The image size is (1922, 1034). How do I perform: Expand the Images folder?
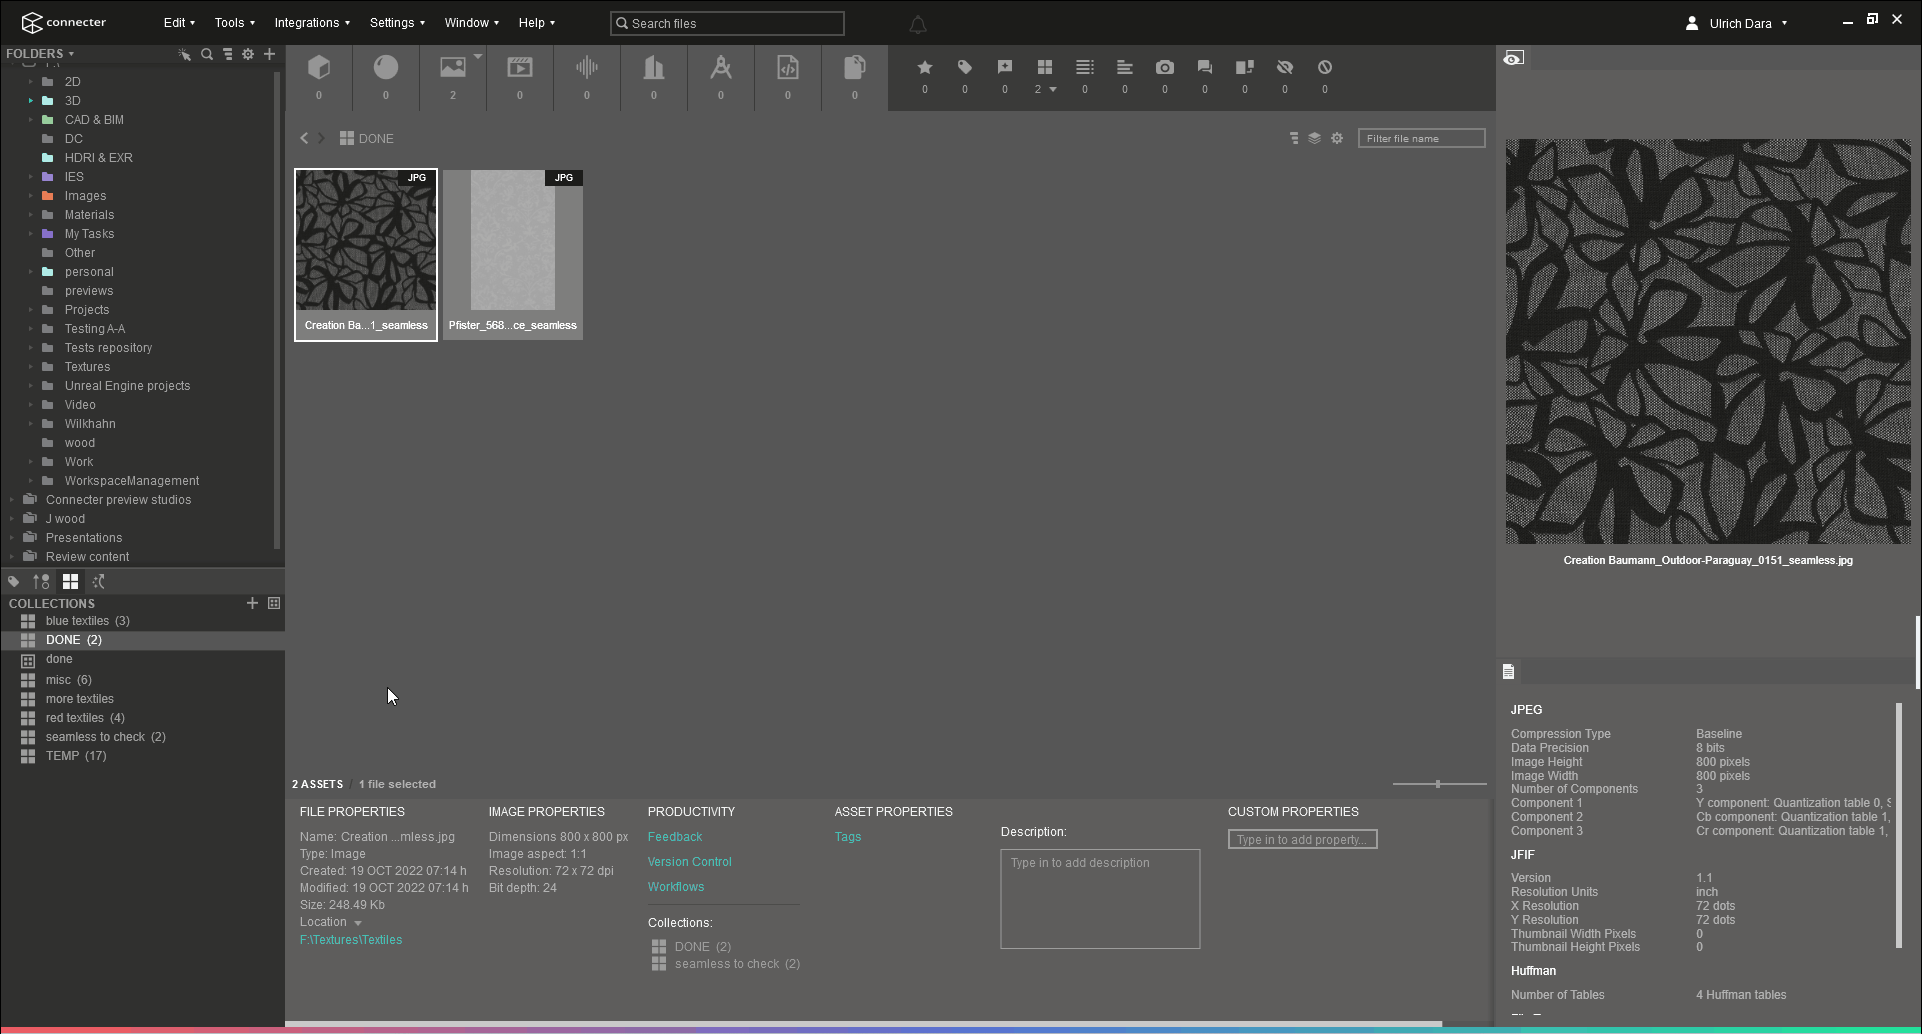tap(31, 196)
